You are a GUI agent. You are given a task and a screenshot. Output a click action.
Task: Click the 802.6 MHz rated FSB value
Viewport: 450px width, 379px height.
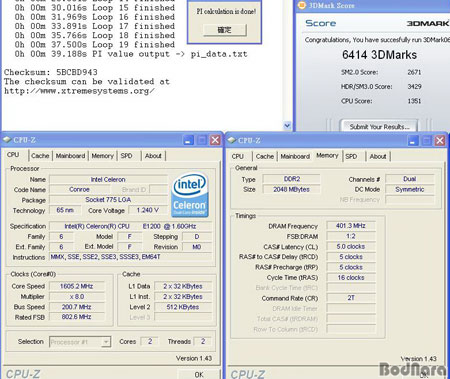(77, 317)
